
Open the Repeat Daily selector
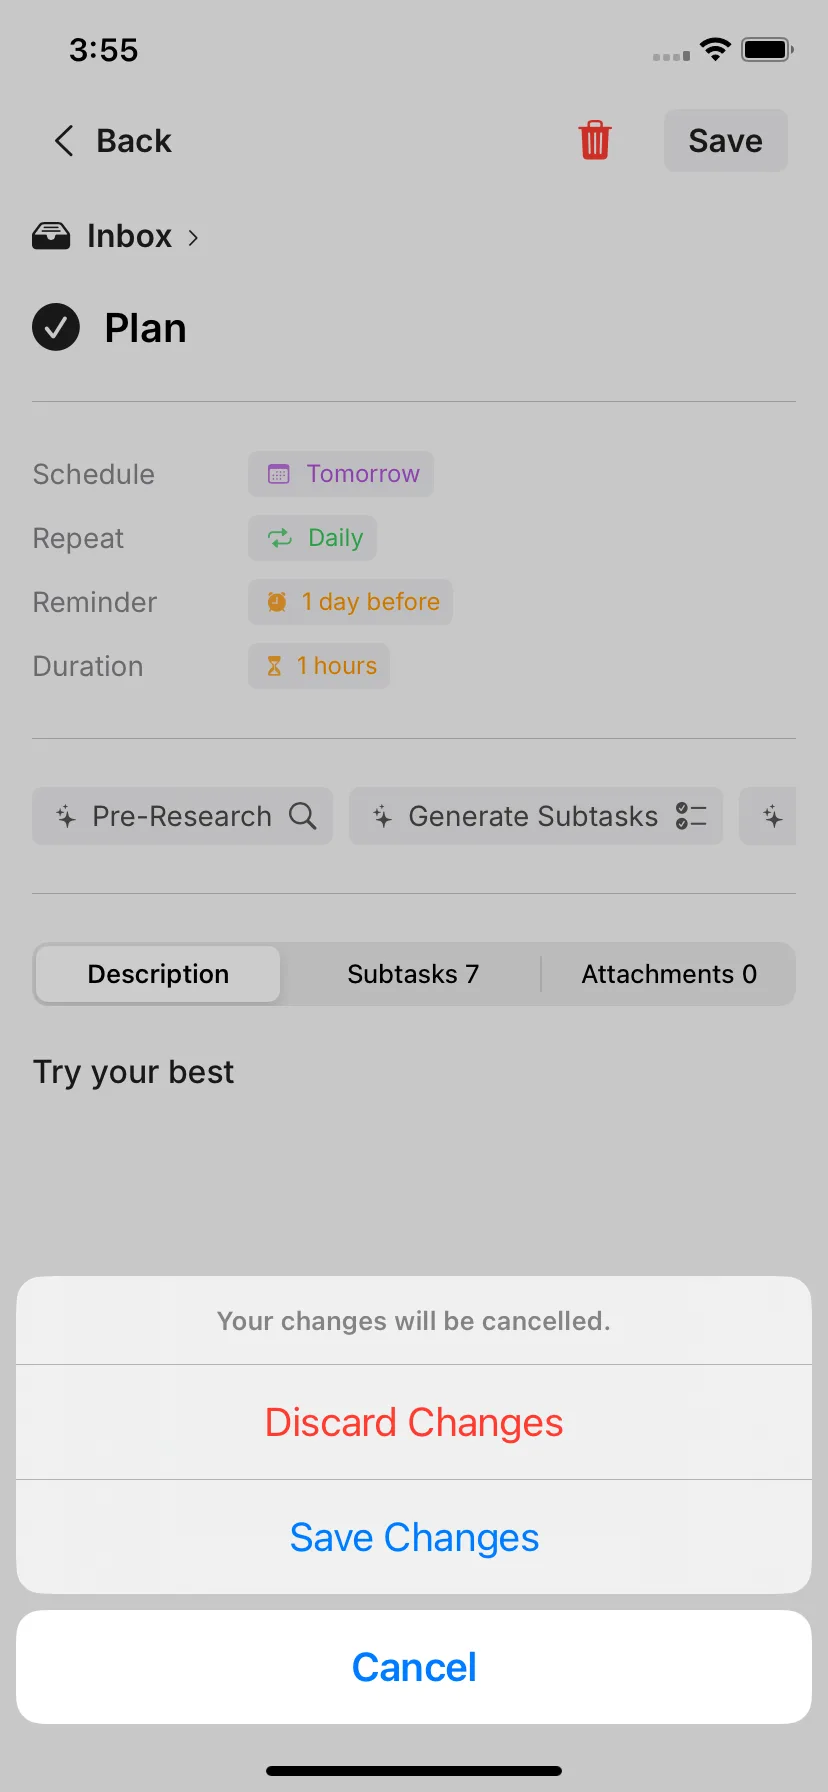click(313, 538)
